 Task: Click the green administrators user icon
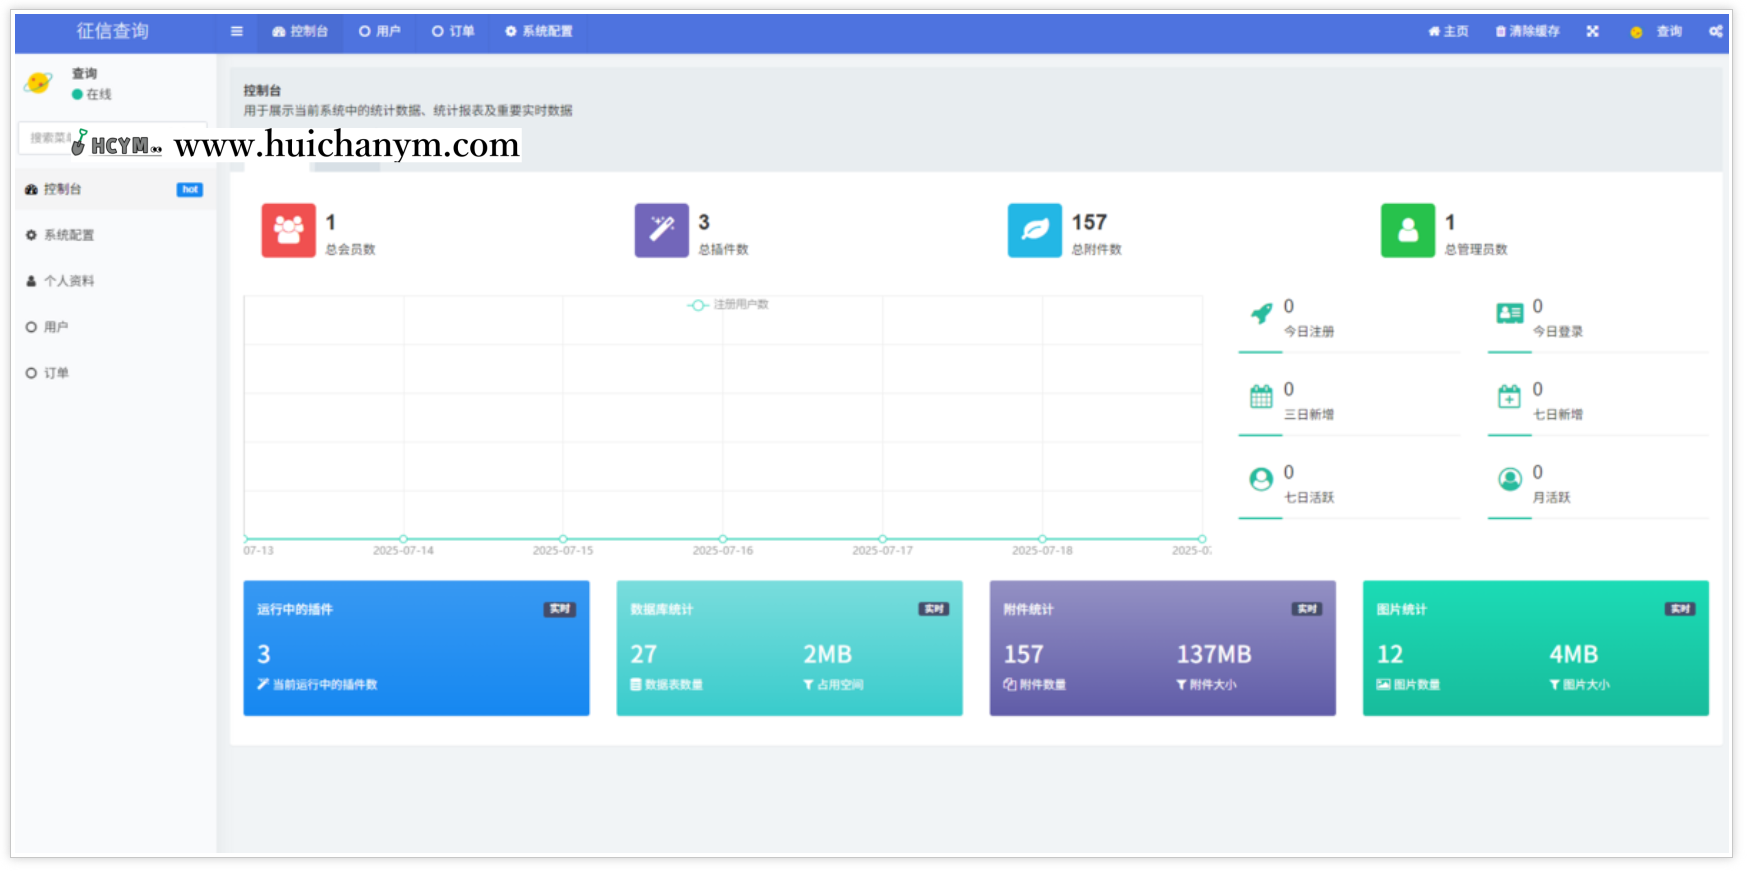point(1407,230)
